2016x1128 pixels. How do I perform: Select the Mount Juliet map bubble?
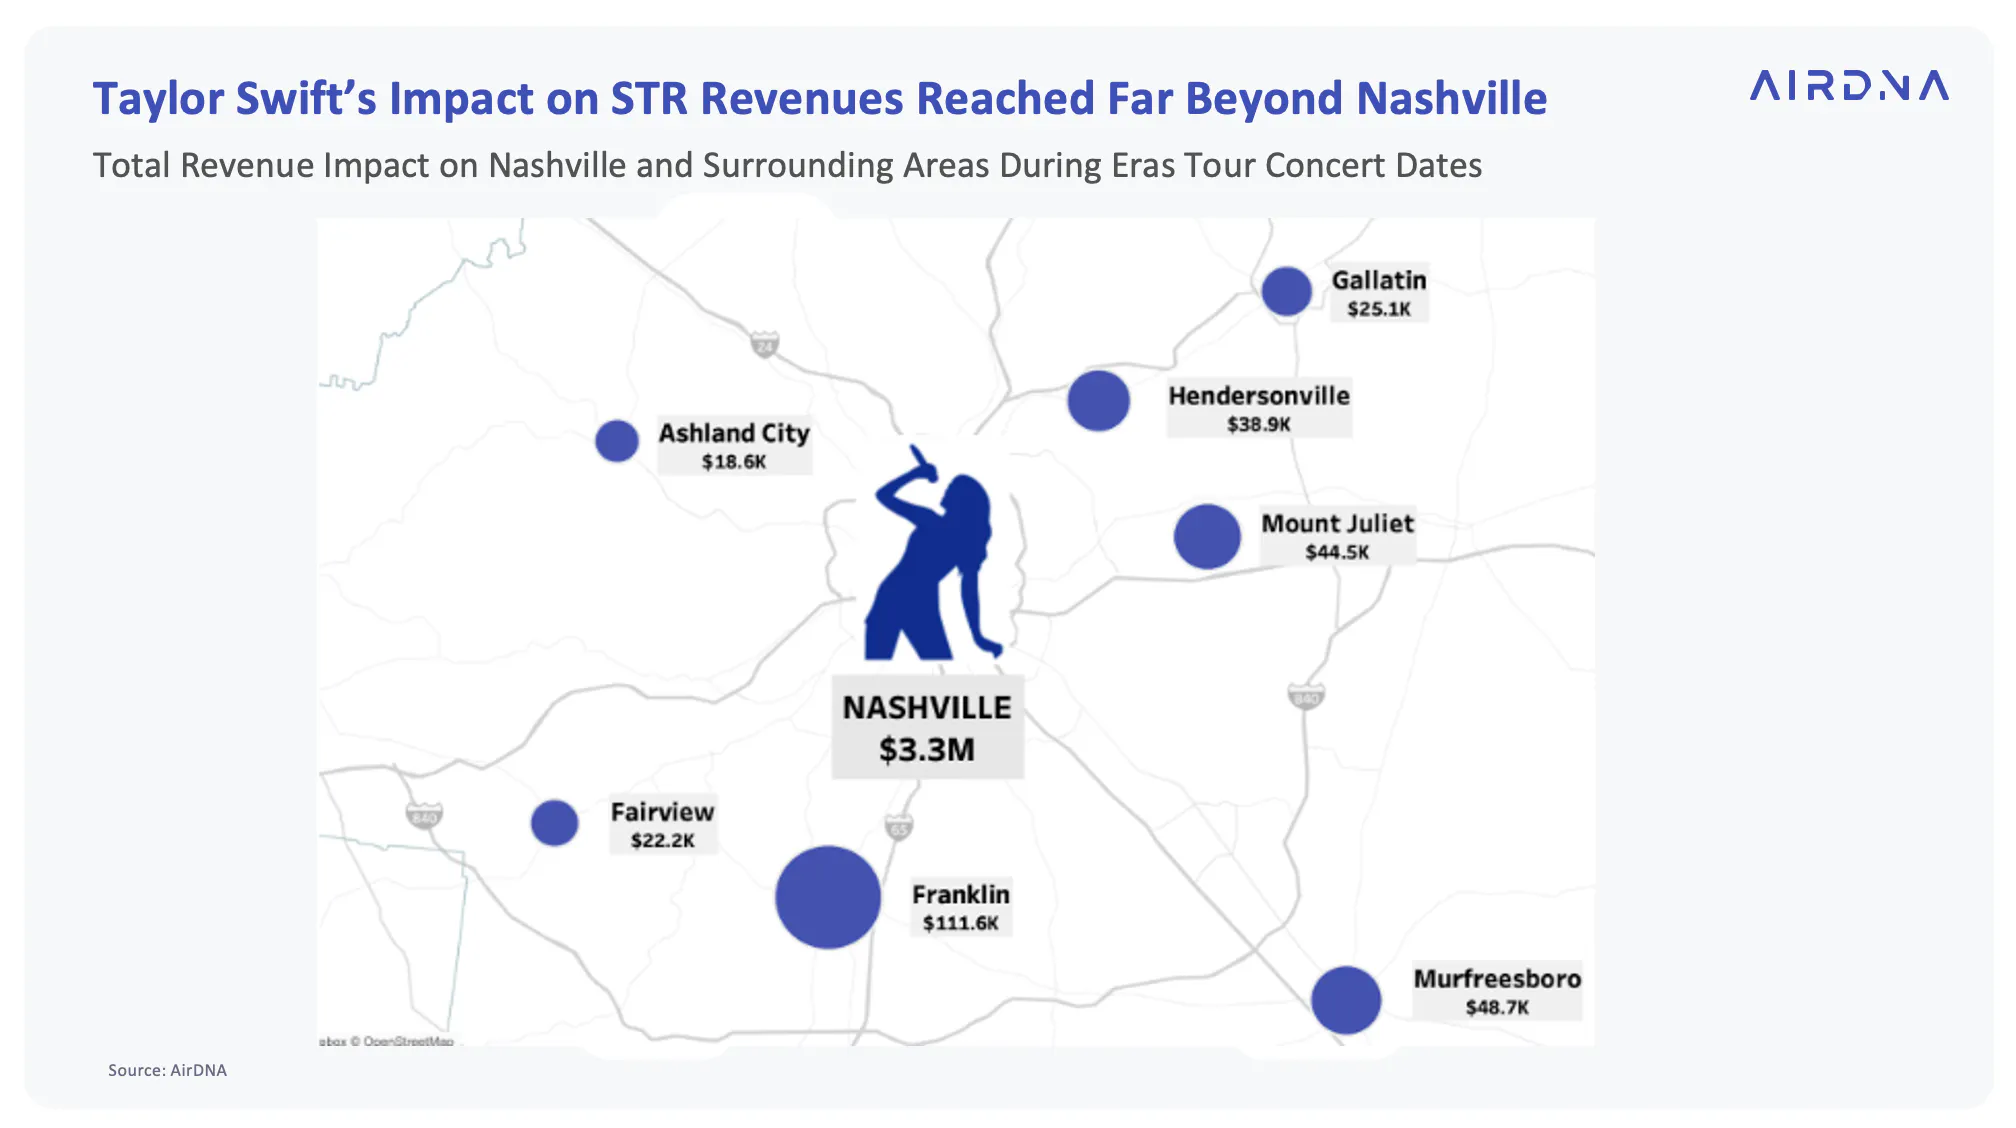1207,536
